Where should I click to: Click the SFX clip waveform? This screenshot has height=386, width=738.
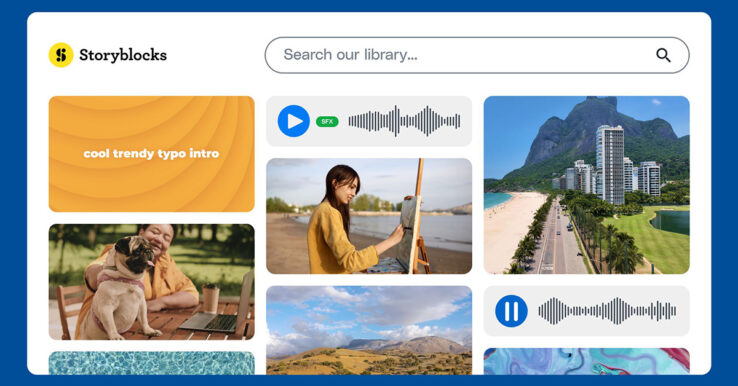pyautogui.click(x=404, y=121)
